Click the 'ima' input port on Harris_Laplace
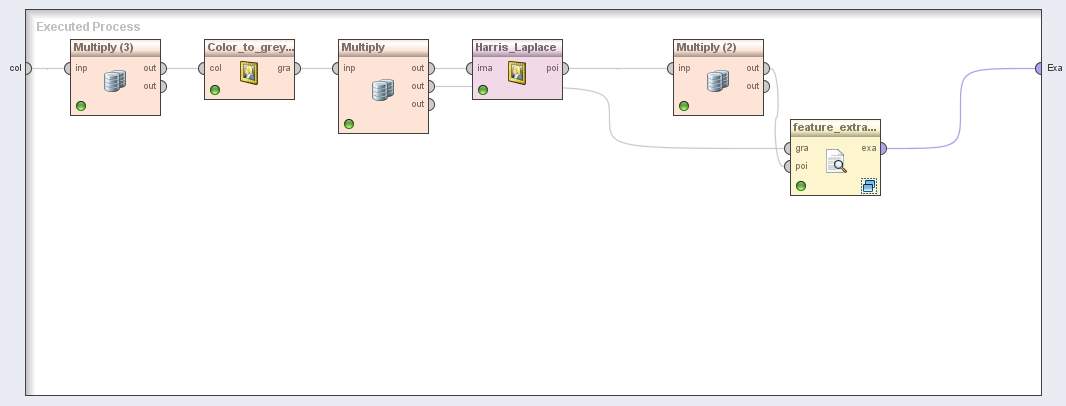Image resolution: width=1066 pixels, height=406 pixels. [x=472, y=68]
